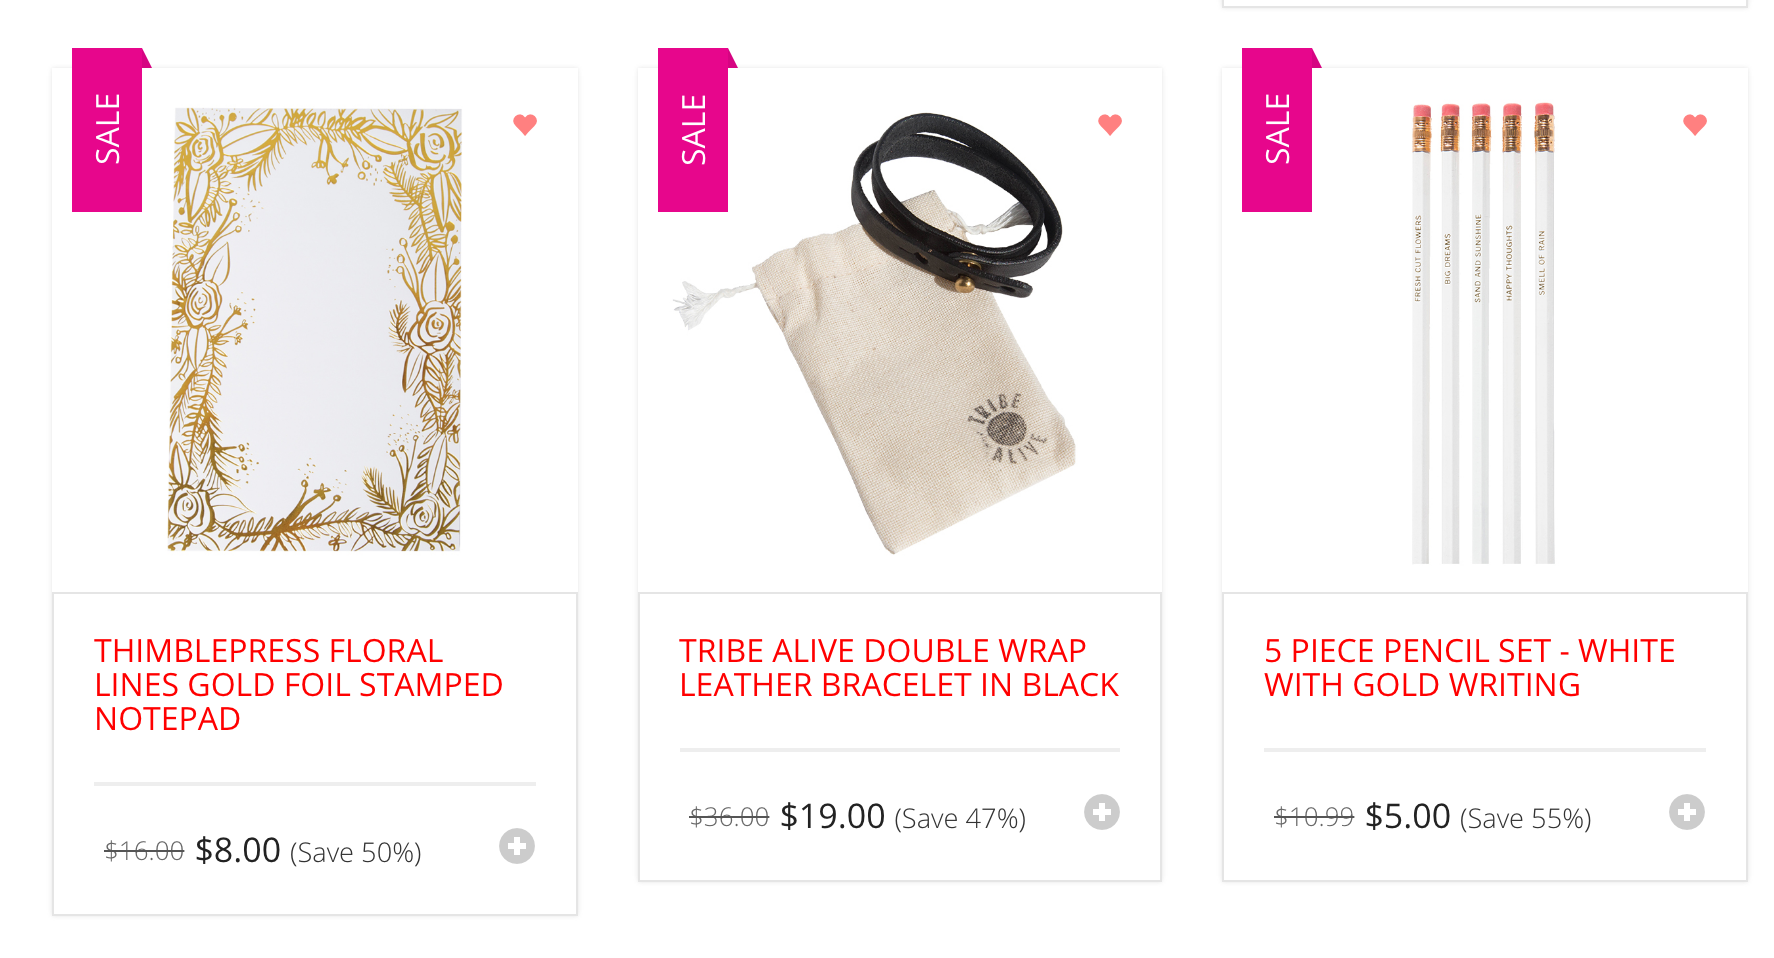Click the $19.00 sale price
Viewport: 1774px width, 958px height.
click(x=832, y=816)
